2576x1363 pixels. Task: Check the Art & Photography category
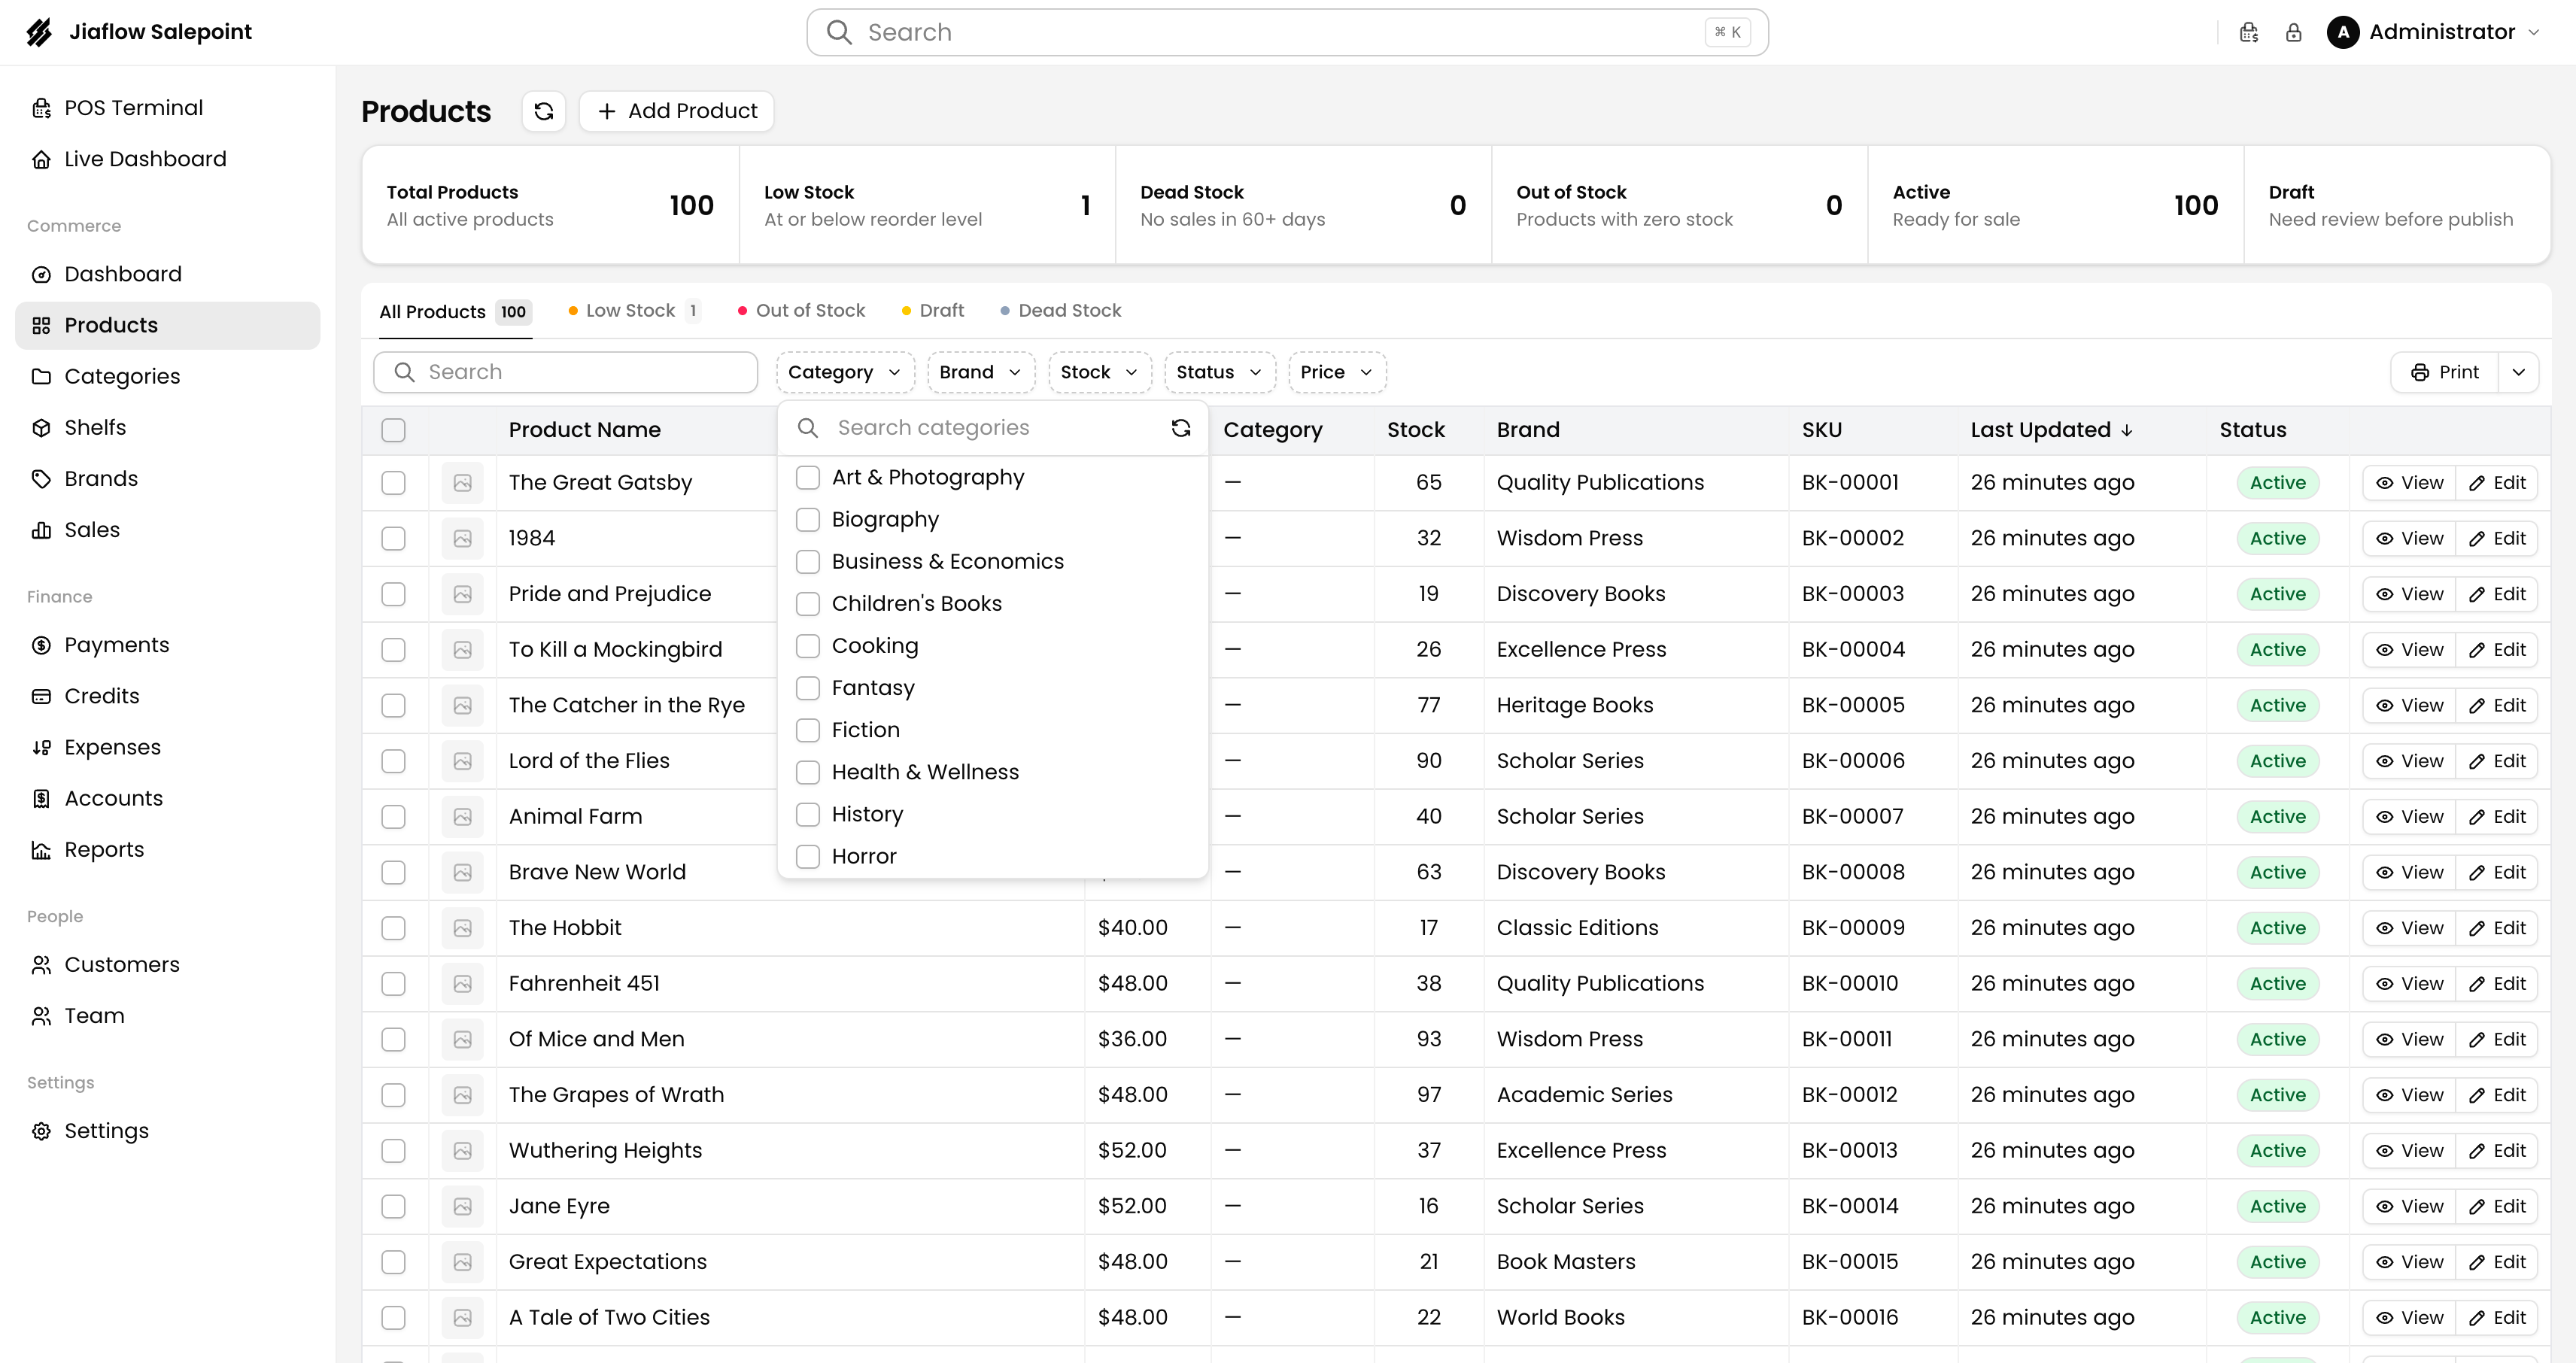click(x=808, y=478)
